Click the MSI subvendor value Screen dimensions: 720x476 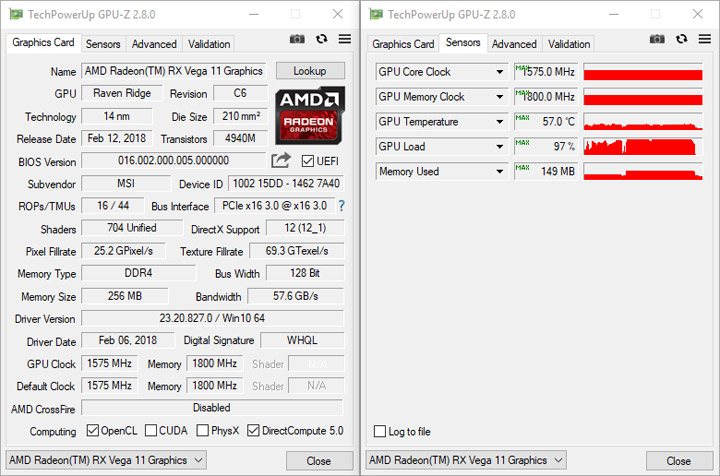tap(126, 184)
